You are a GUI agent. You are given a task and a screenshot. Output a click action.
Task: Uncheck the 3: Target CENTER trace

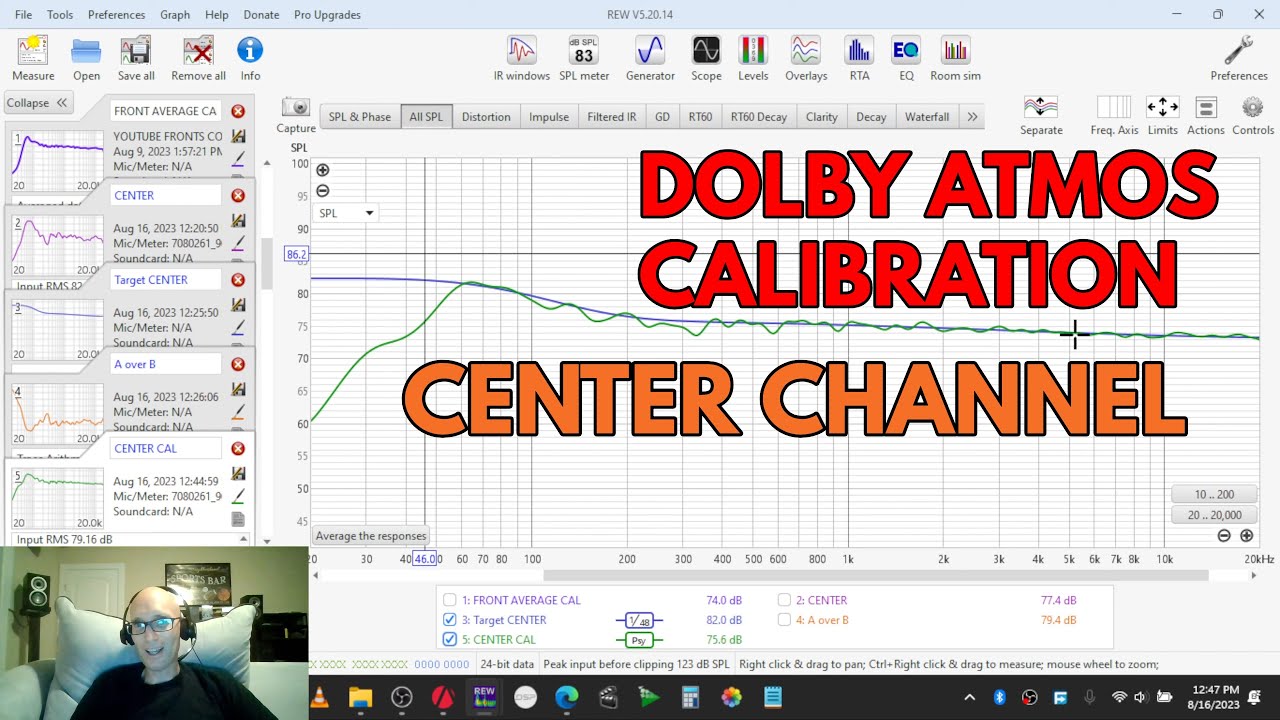pos(450,620)
